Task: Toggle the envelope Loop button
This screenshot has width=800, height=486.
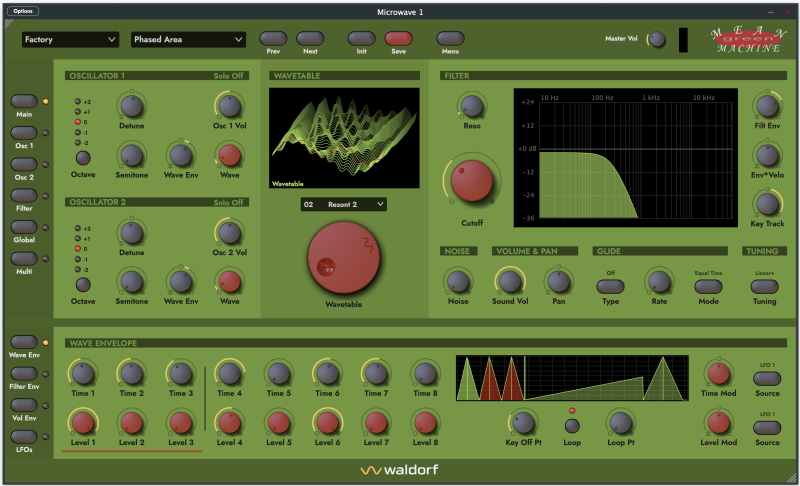Action: click(x=572, y=425)
